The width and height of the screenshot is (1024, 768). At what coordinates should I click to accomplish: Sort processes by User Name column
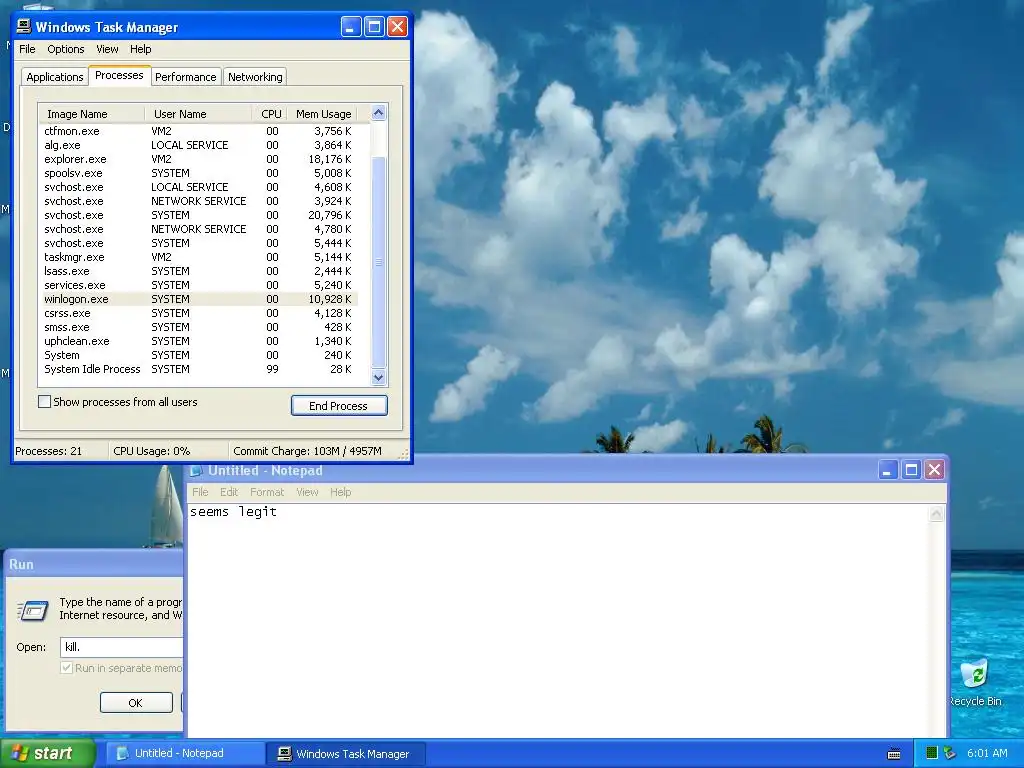click(x=198, y=114)
